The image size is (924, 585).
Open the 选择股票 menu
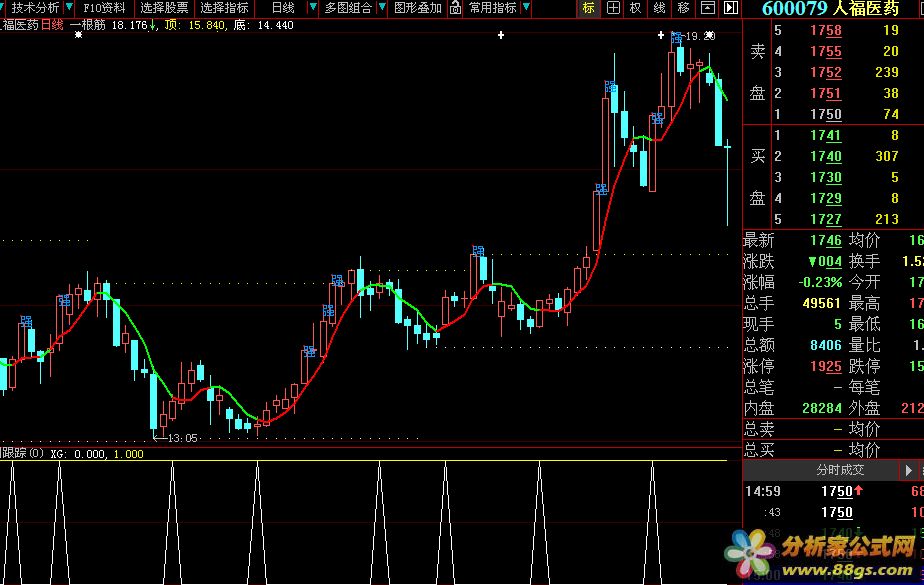point(164,8)
